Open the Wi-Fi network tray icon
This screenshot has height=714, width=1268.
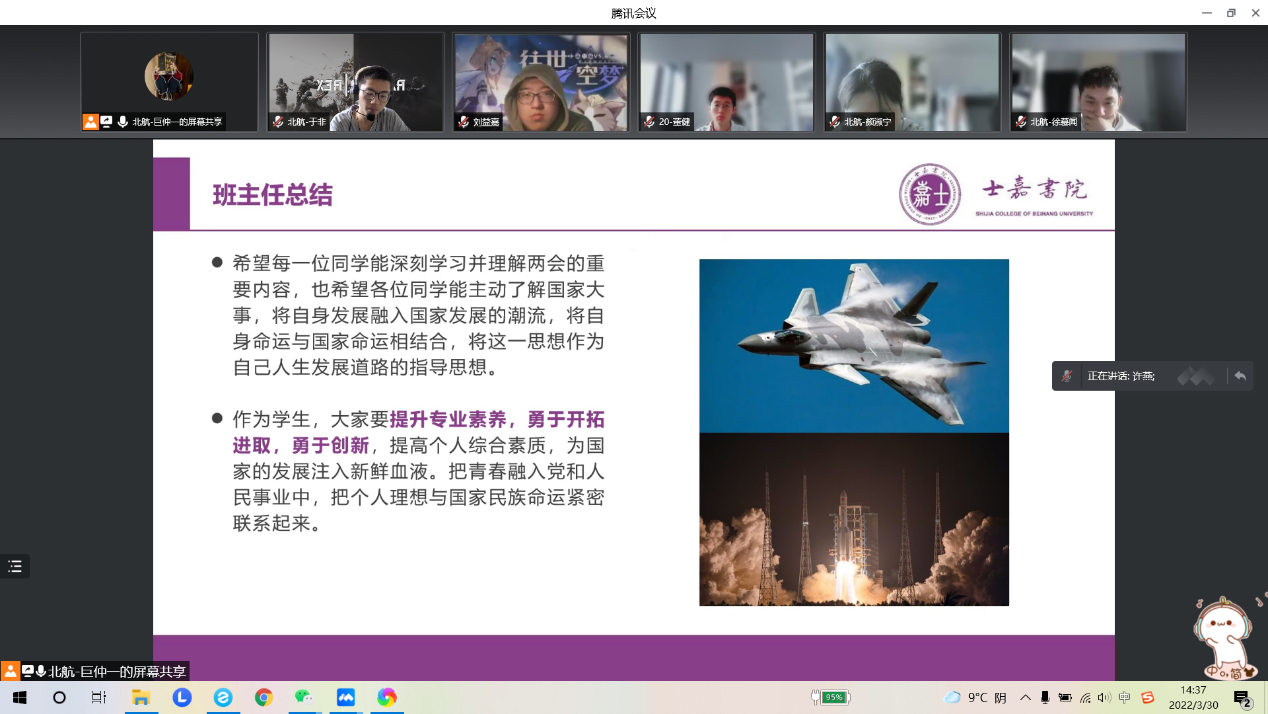pyautogui.click(x=1085, y=698)
